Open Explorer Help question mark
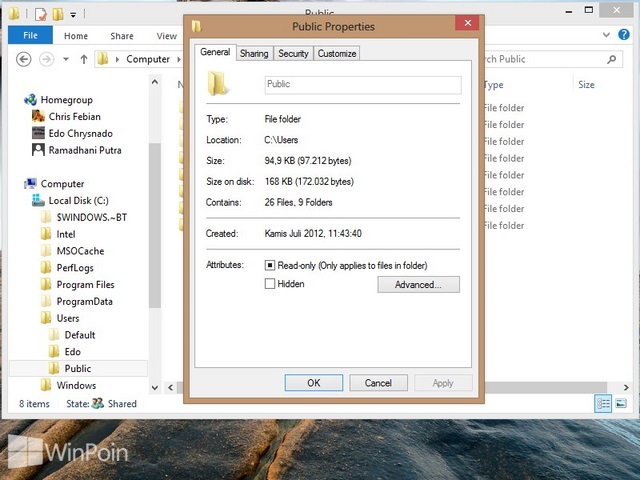Image resolution: width=640 pixels, height=480 pixels. pyautogui.click(x=623, y=35)
